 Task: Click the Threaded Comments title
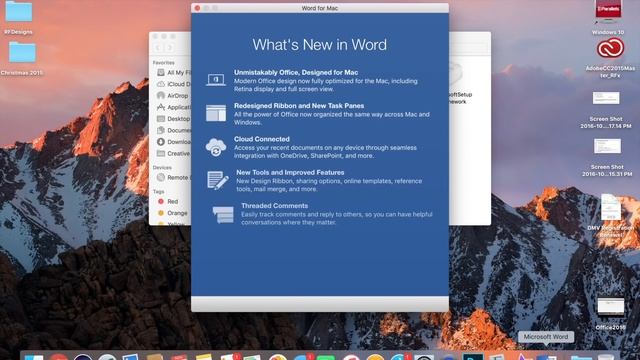[x=274, y=206]
